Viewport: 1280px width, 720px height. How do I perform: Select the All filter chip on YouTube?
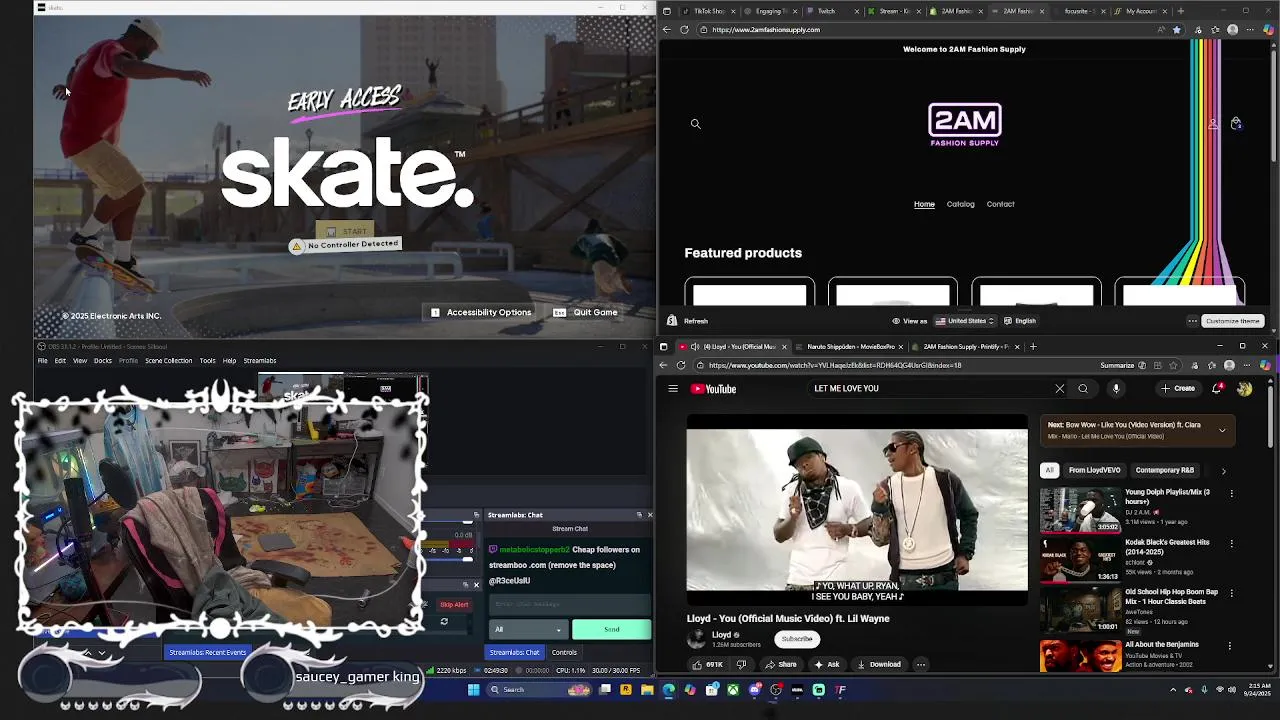[1049, 470]
